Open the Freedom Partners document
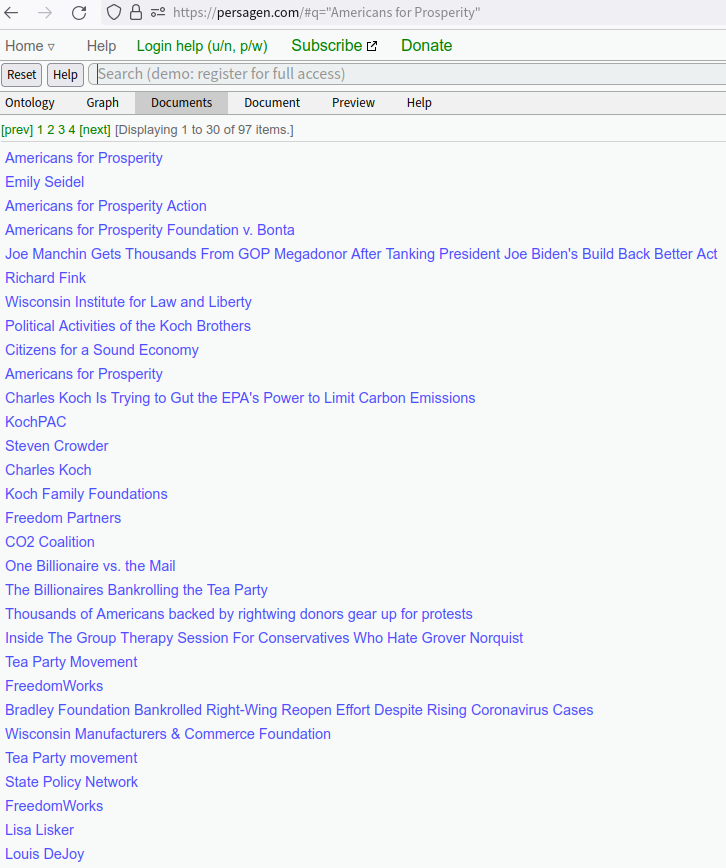The image size is (726, 868). click(x=63, y=518)
